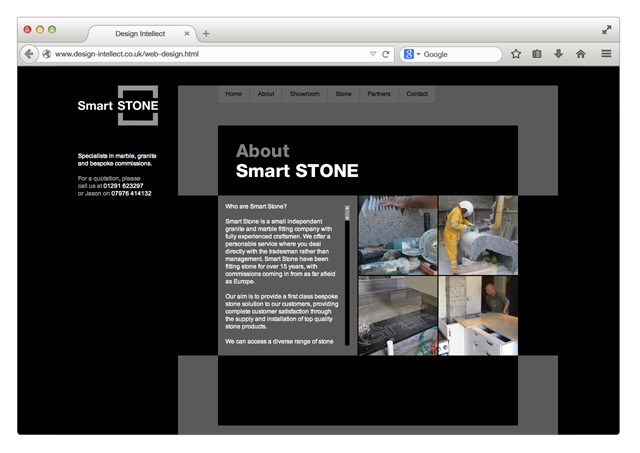Click the Home navigation link
The width and height of the screenshot is (640, 453).
pyautogui.click(x=234, y=94)
